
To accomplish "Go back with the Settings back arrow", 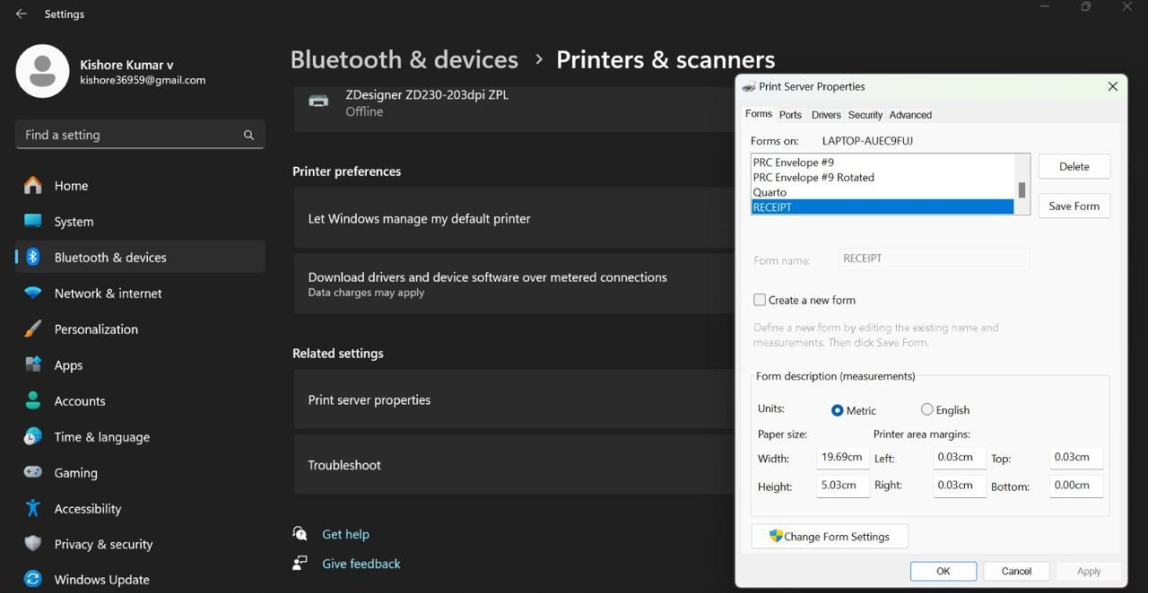I will 21,14.
